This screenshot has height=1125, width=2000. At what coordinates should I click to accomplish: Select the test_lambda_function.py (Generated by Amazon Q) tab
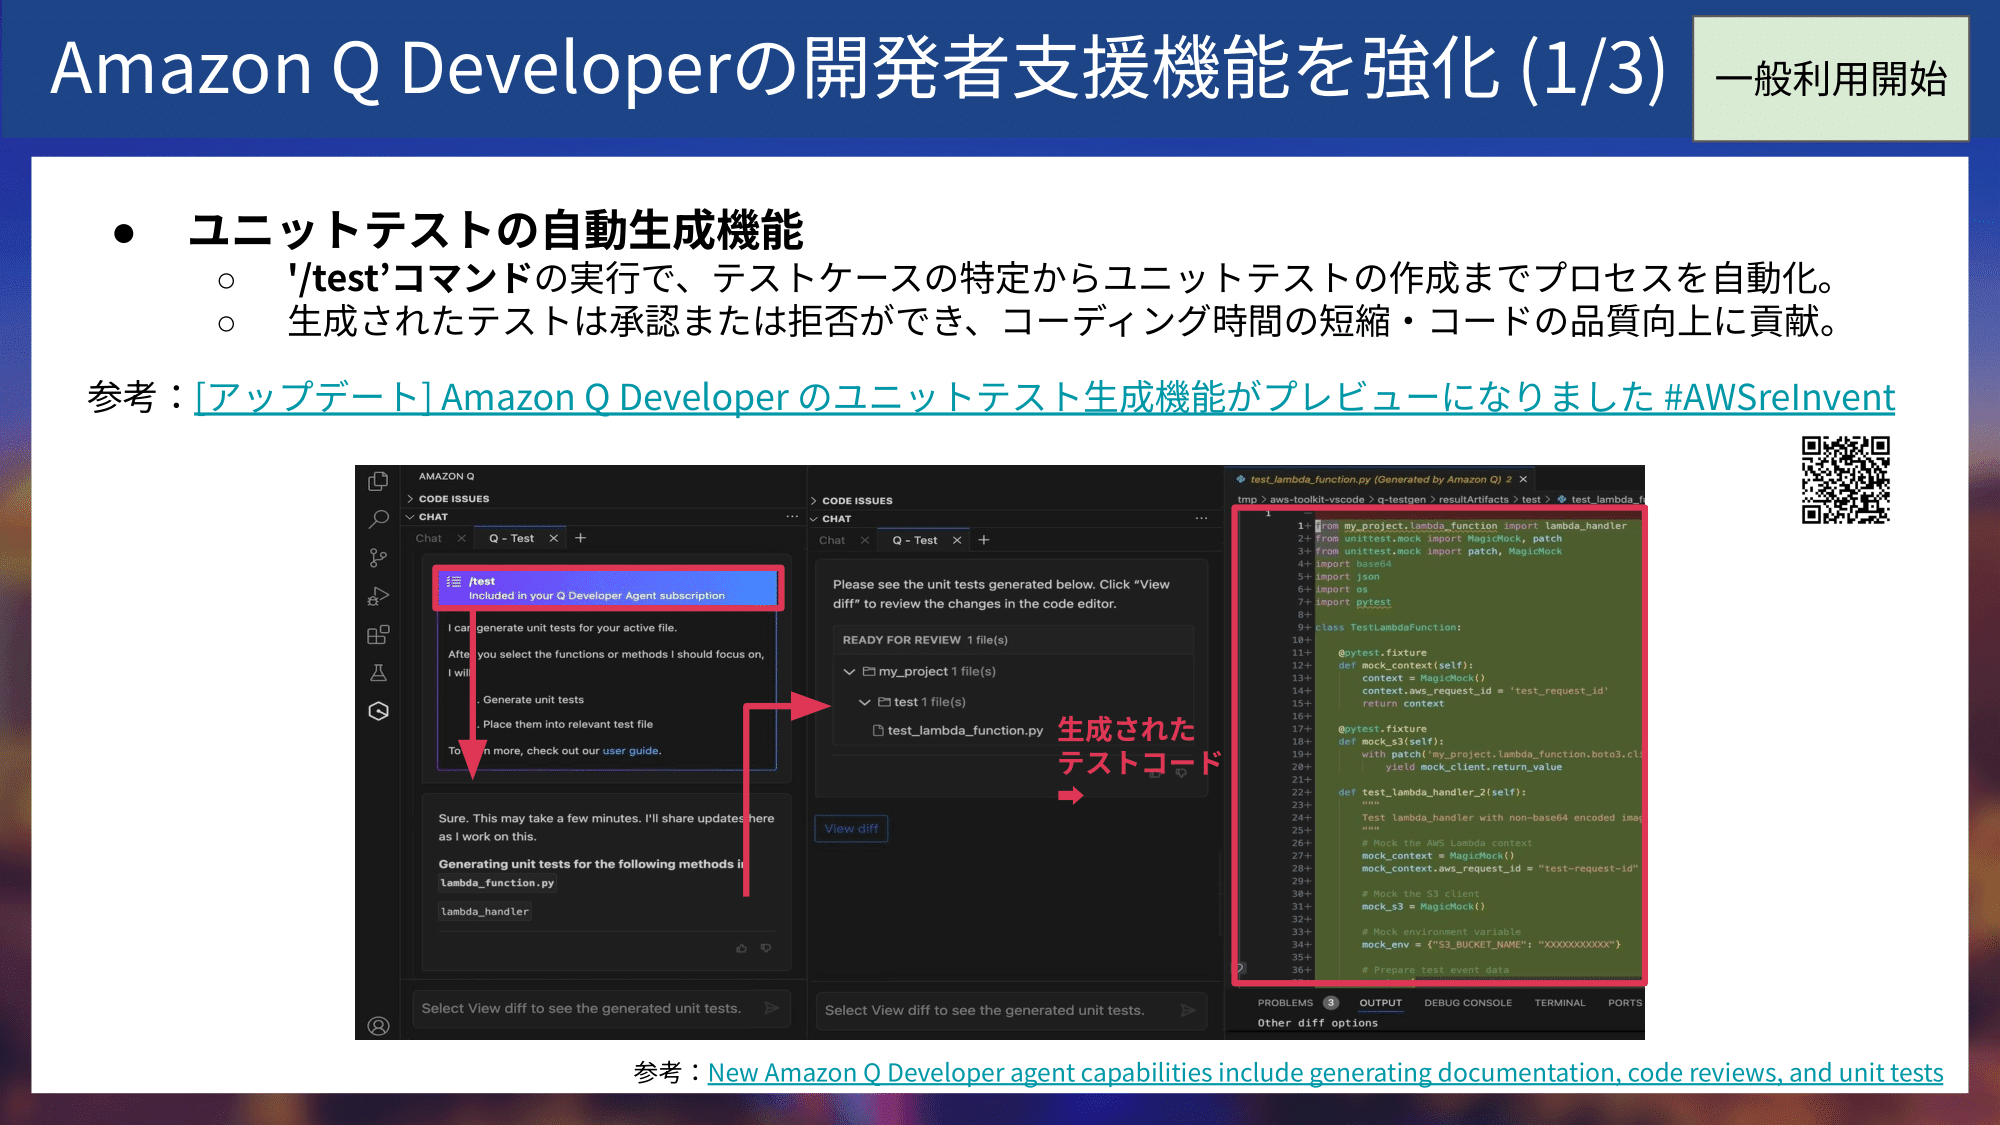(1380, 479)
